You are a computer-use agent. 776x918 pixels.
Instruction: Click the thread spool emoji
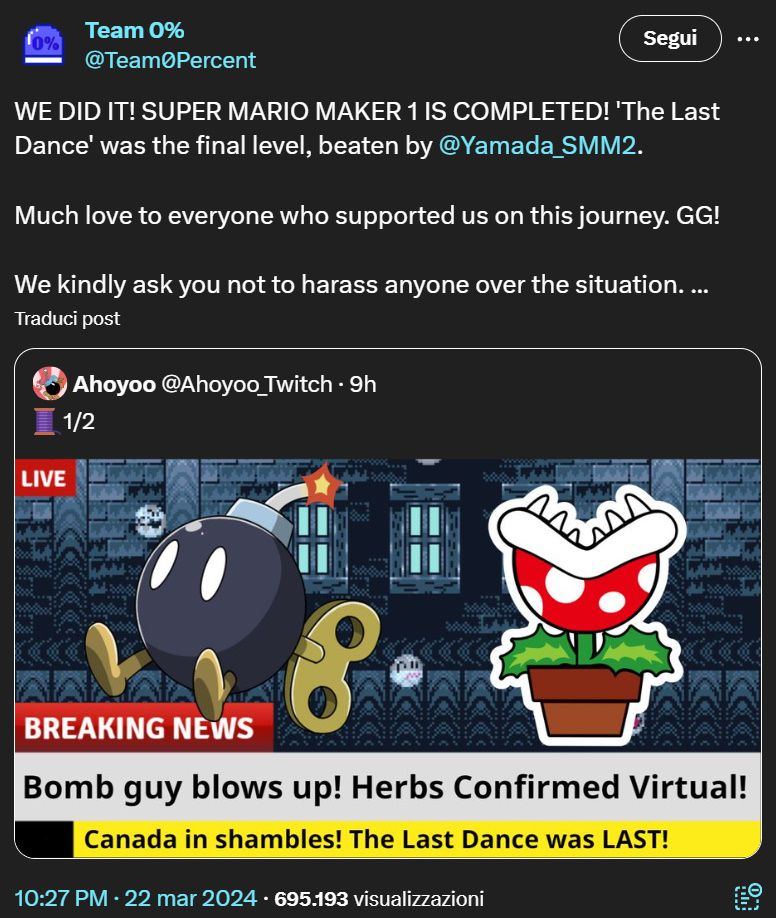(45, 422)
